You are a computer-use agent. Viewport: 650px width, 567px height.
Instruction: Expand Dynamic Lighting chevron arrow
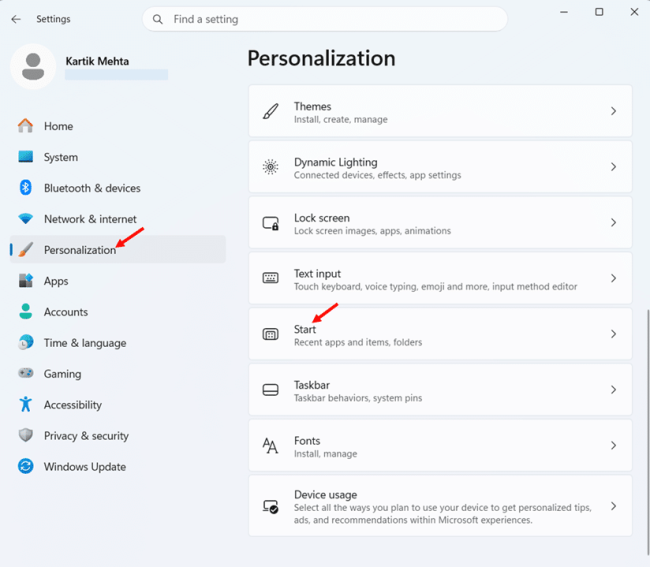(x=614, y=167)
